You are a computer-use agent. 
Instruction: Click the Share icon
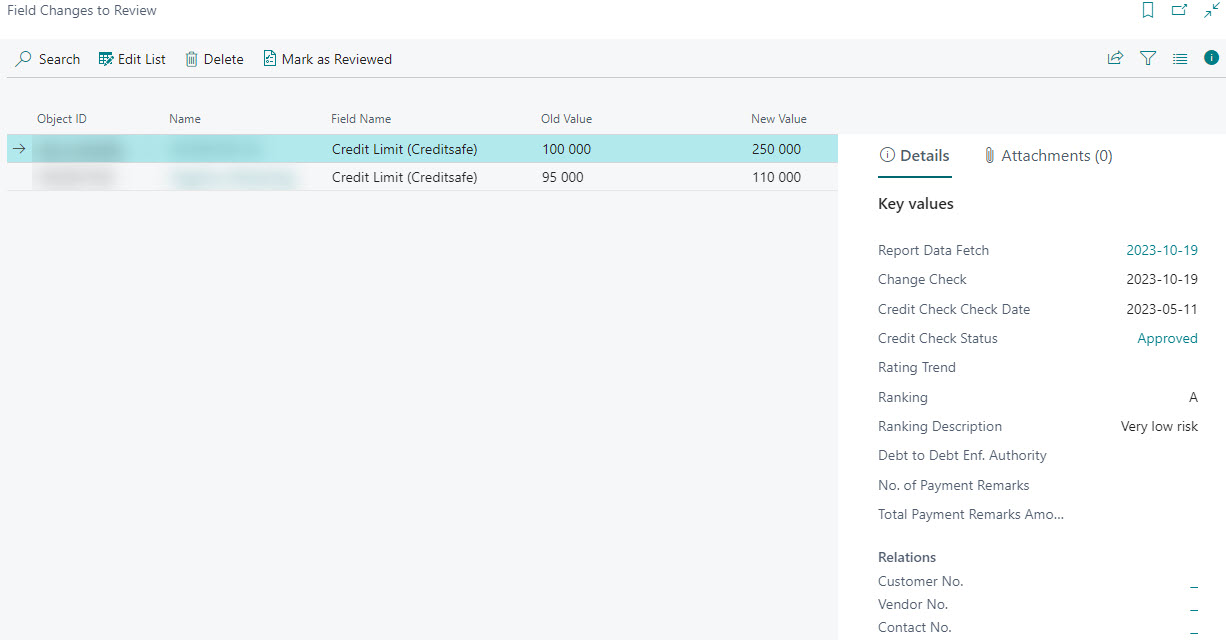tap(1115, 59)
